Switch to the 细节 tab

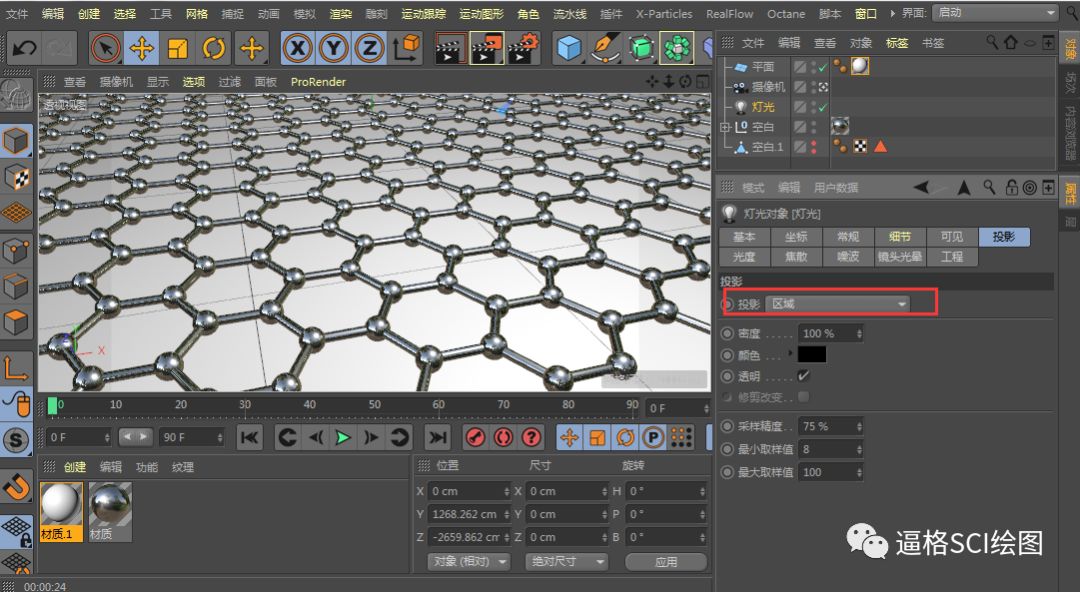click(900, 236)
